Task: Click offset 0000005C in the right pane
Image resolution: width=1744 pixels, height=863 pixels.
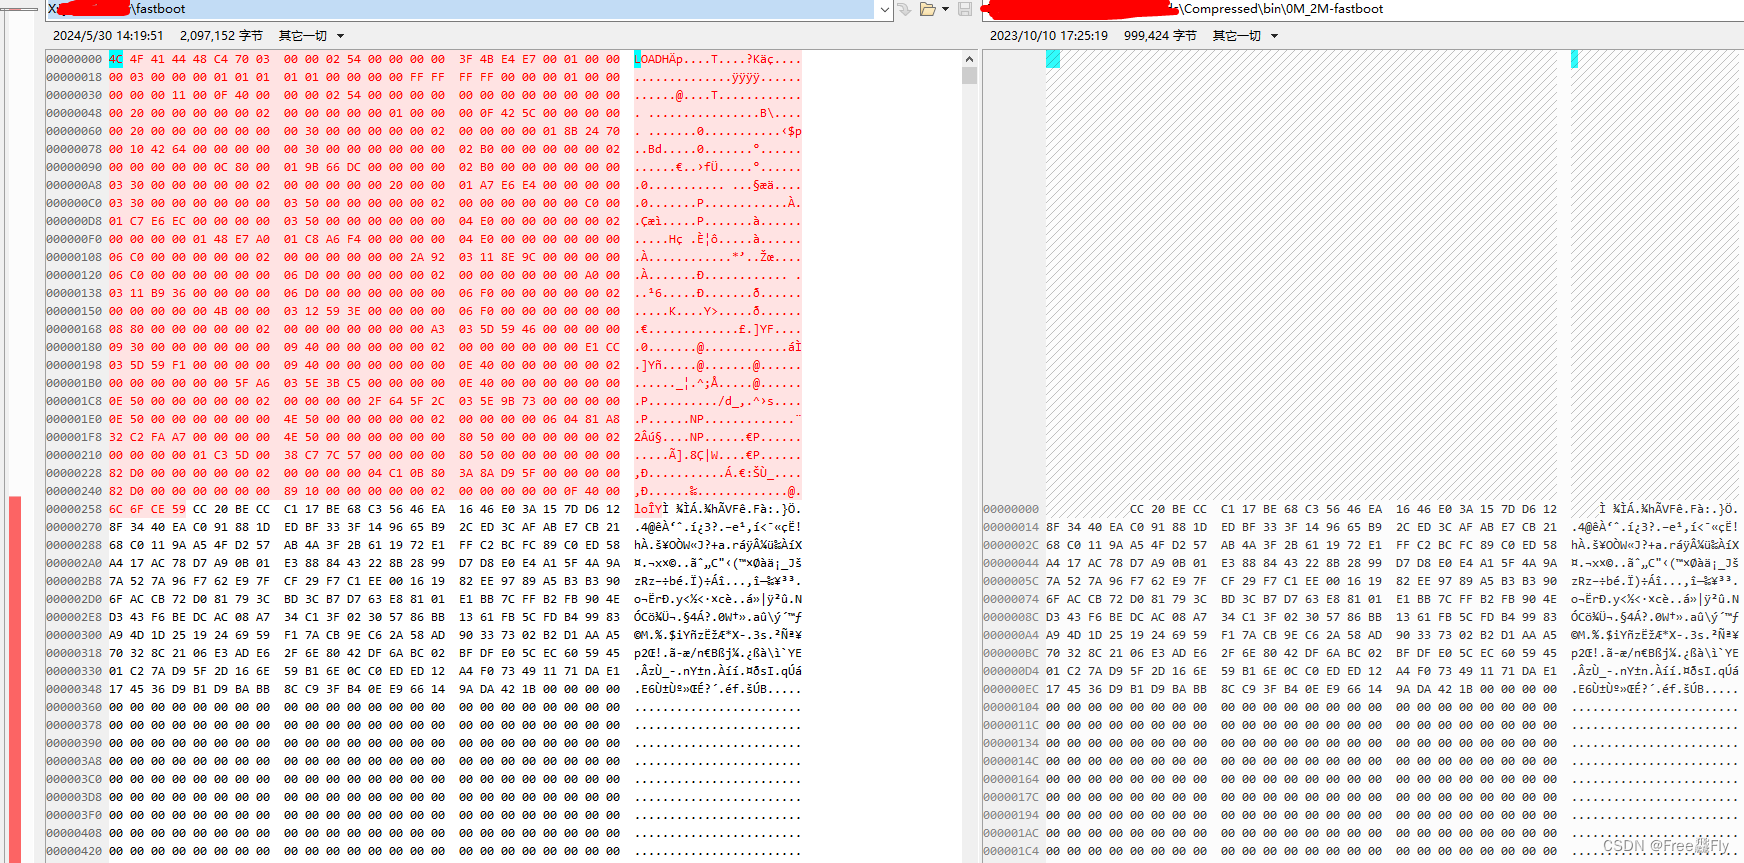Action: click(x=1011, y=582)
